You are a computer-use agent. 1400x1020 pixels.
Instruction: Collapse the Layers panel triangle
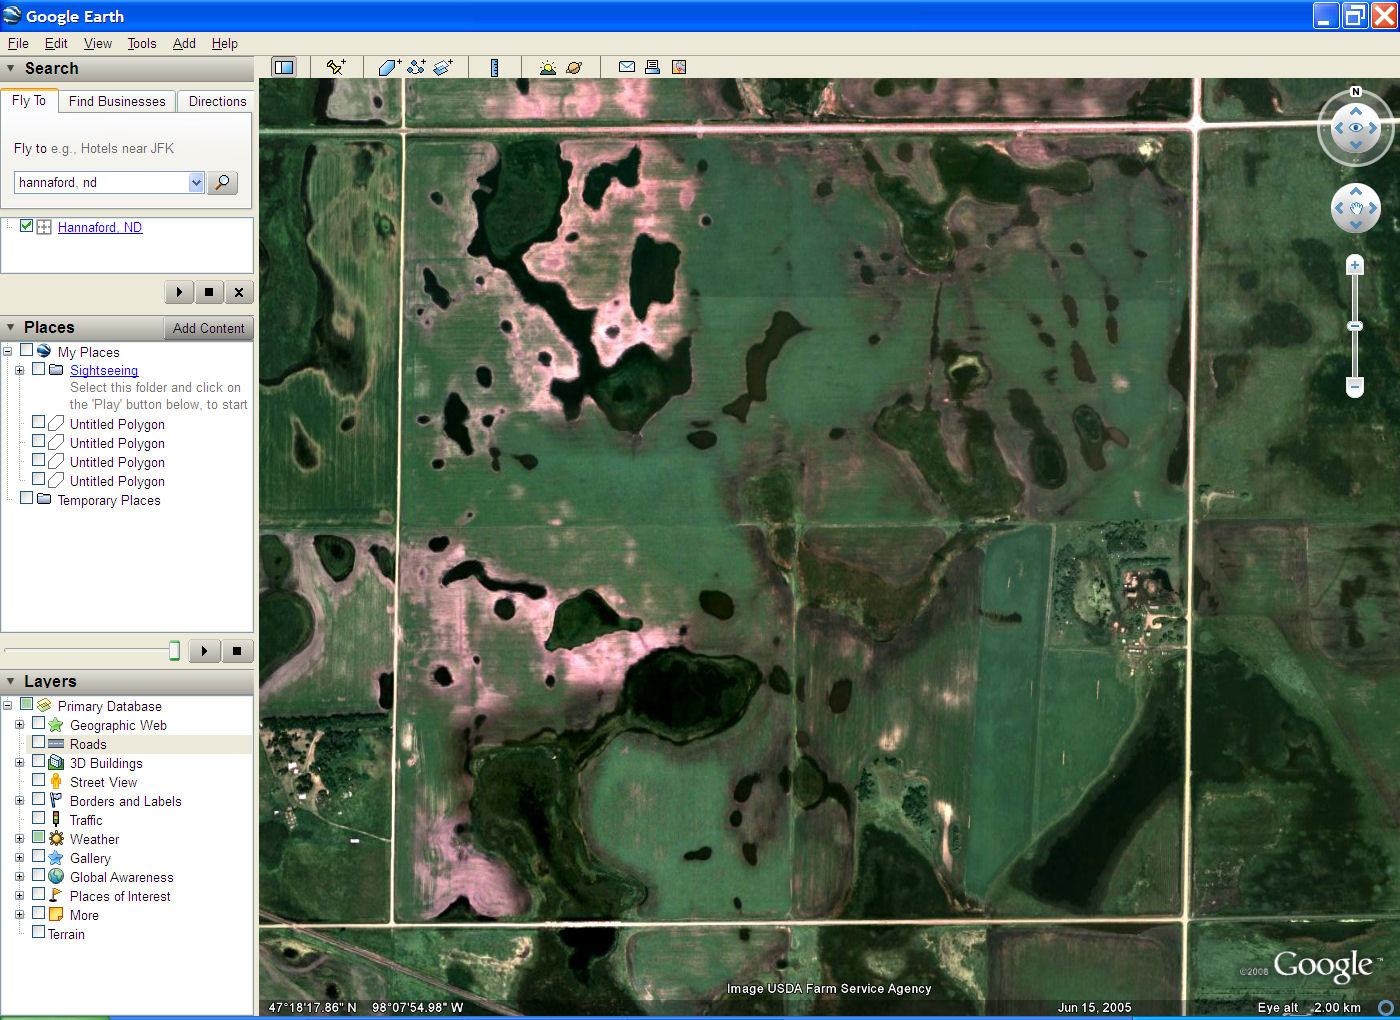pos(11,682)
